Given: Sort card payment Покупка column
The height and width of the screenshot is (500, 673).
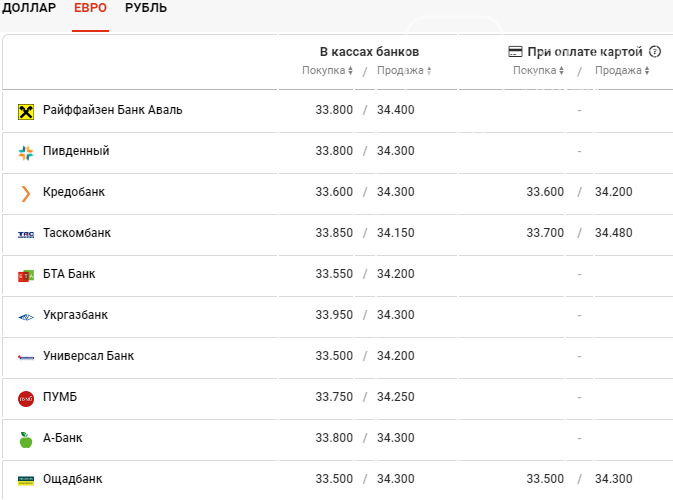Looking at the screenshot, I should 538,70.
